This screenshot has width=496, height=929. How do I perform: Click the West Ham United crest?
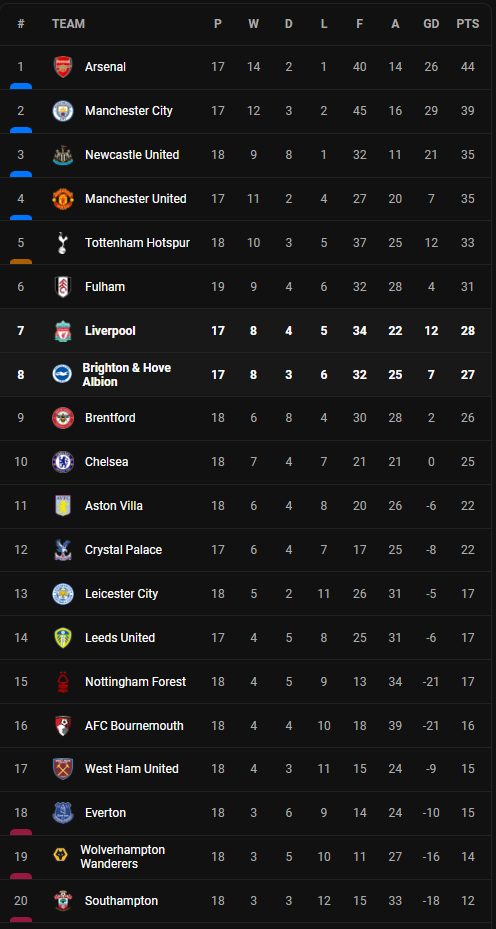click(62, 768)
